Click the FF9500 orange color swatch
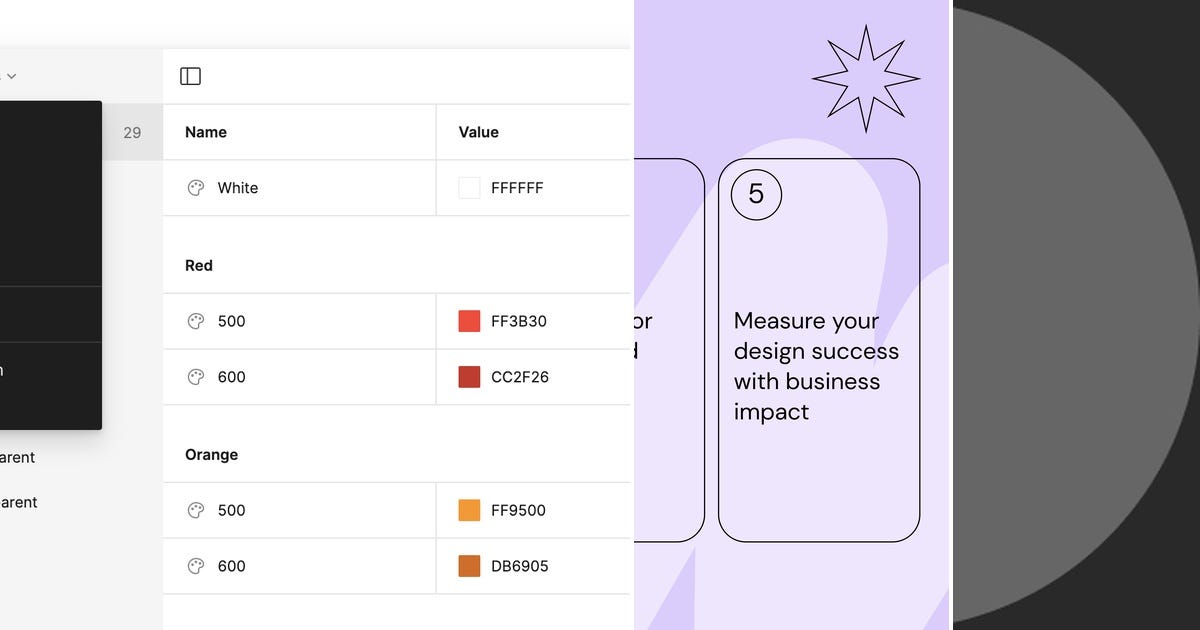Image resolution: width=1200 pixels, height=630 pixels. [x=468, y=510]
